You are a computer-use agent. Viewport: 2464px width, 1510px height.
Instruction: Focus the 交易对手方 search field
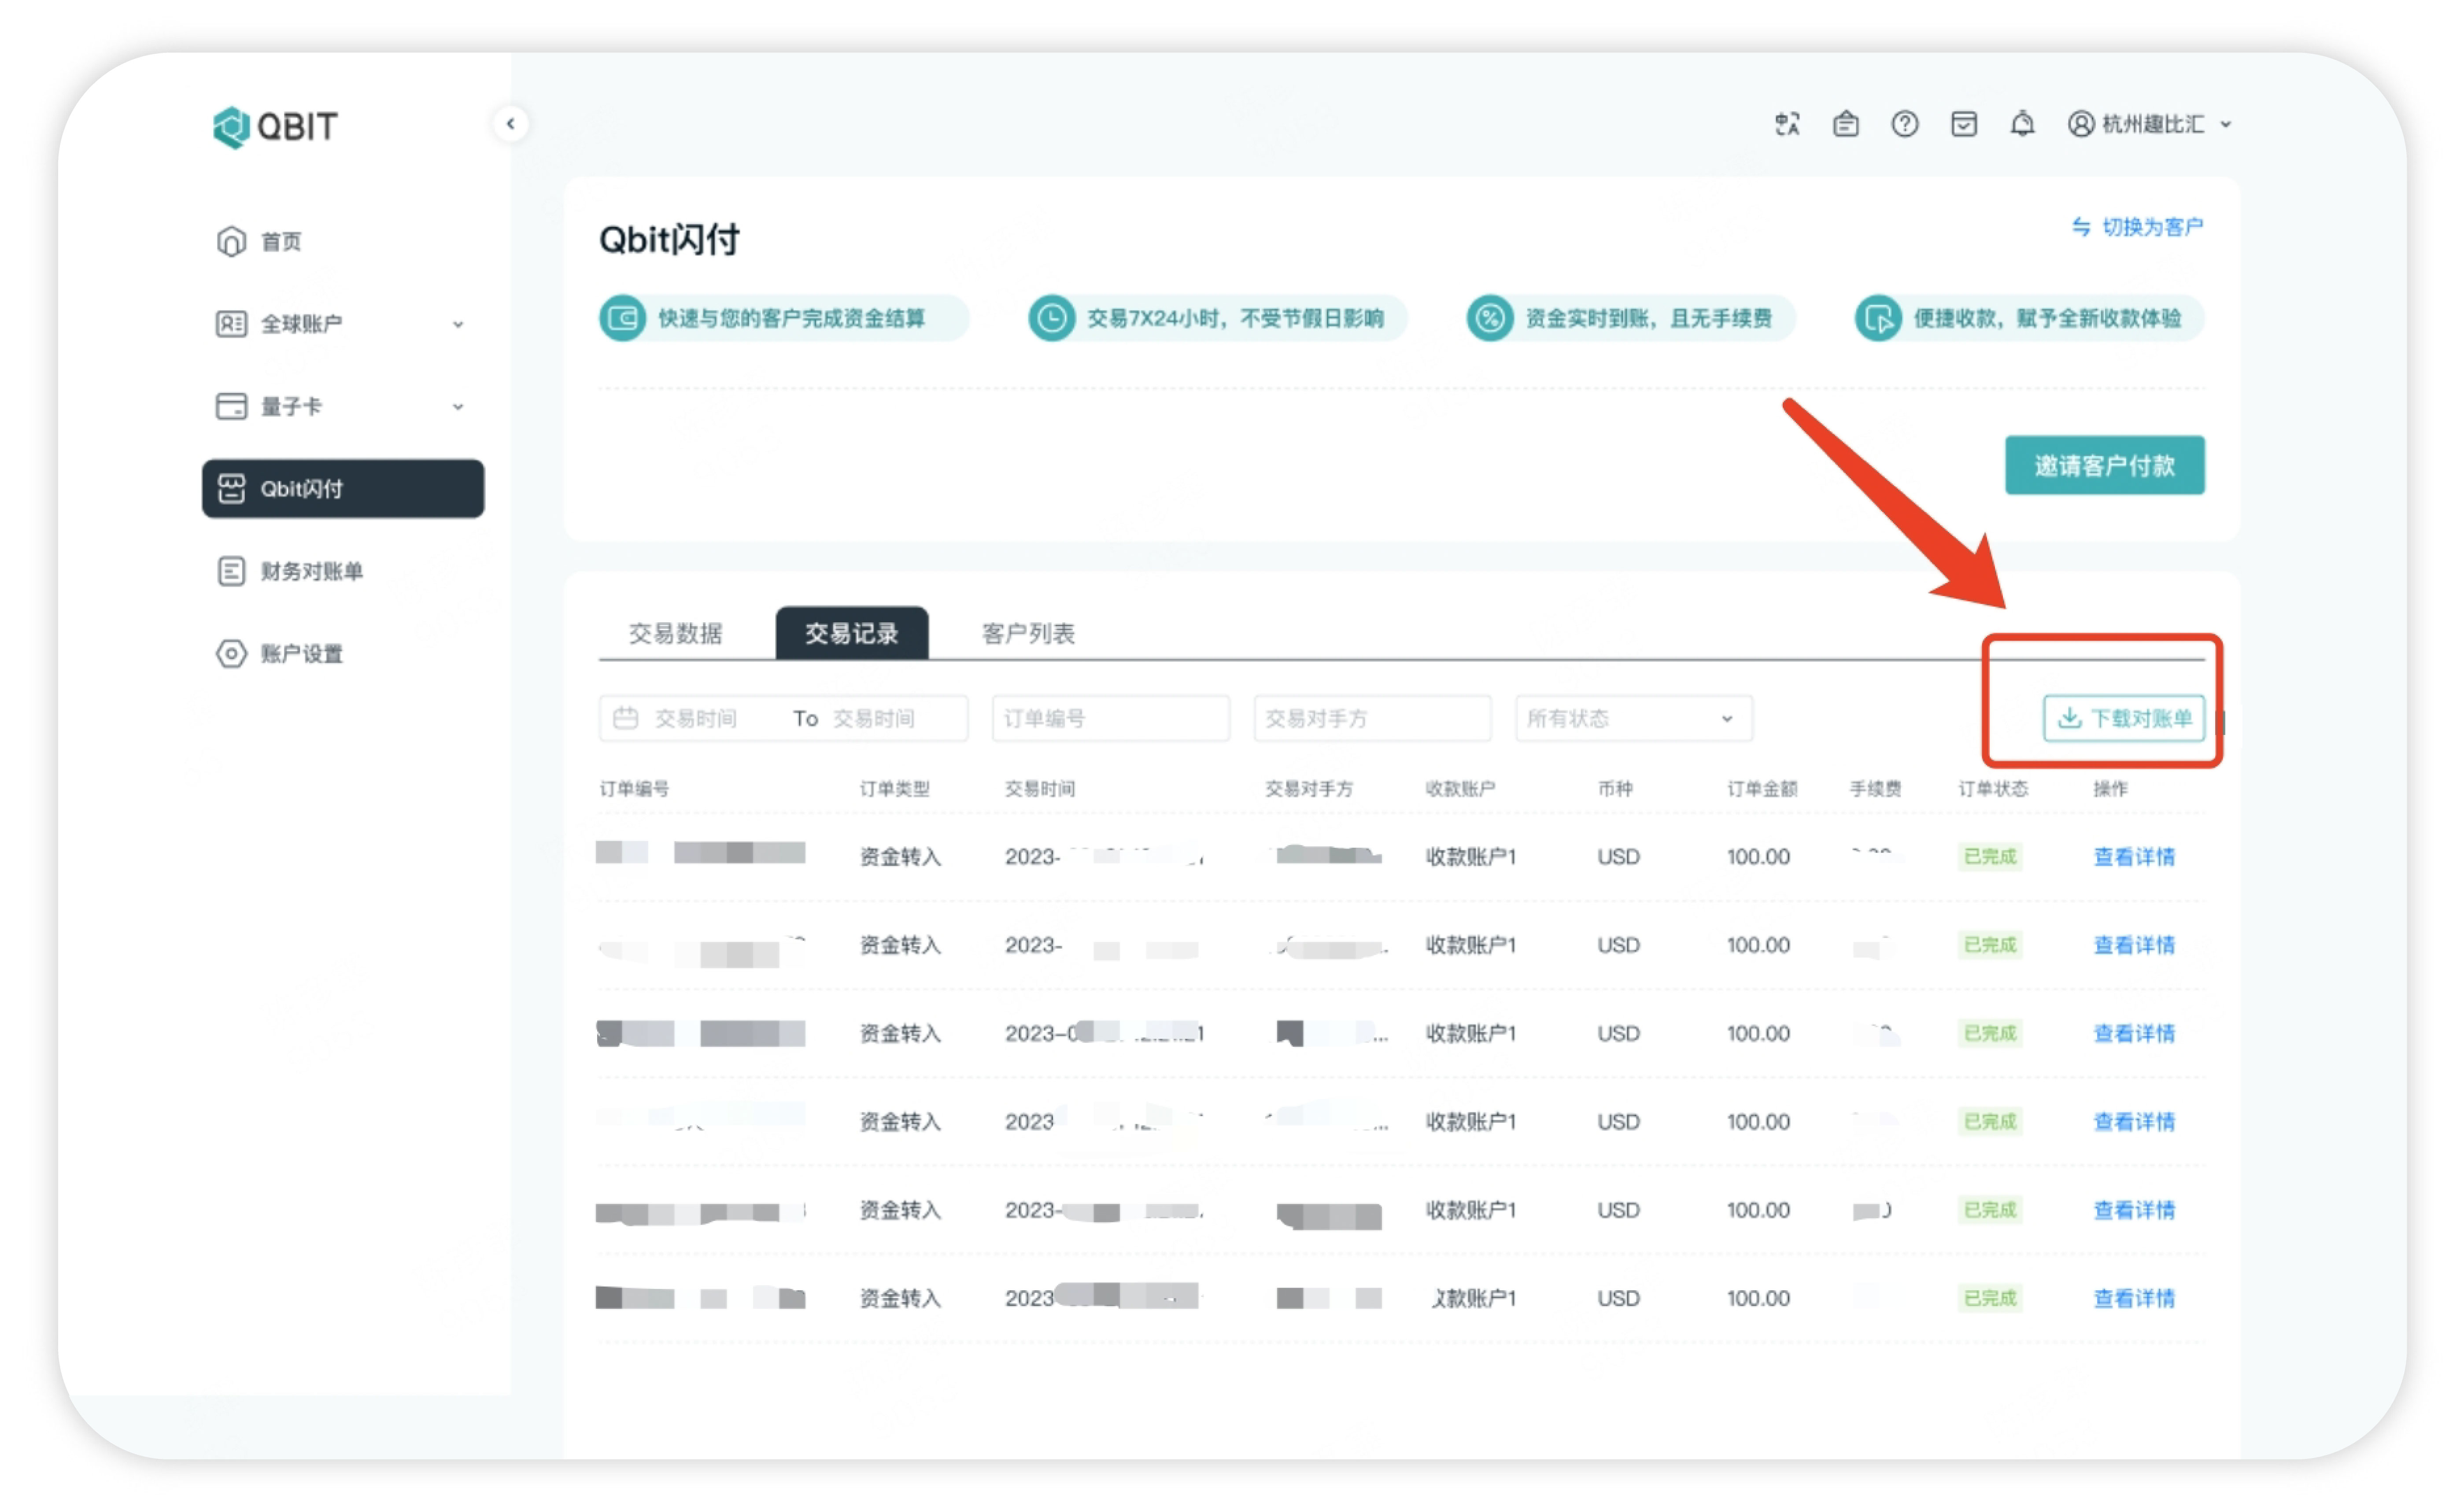point(1374,719)
